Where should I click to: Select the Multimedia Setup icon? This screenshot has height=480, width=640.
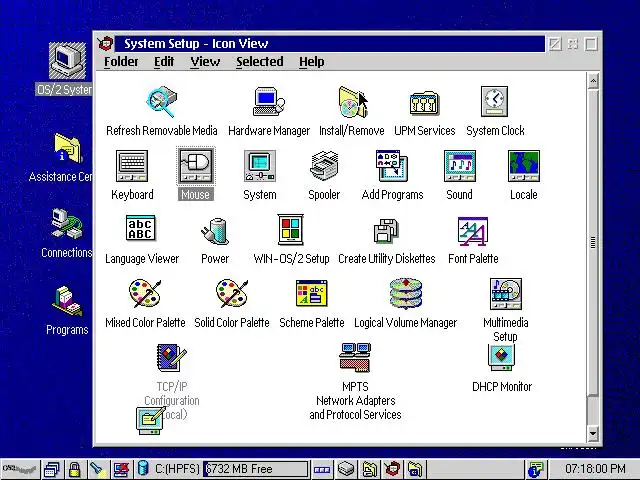[506, 294]
